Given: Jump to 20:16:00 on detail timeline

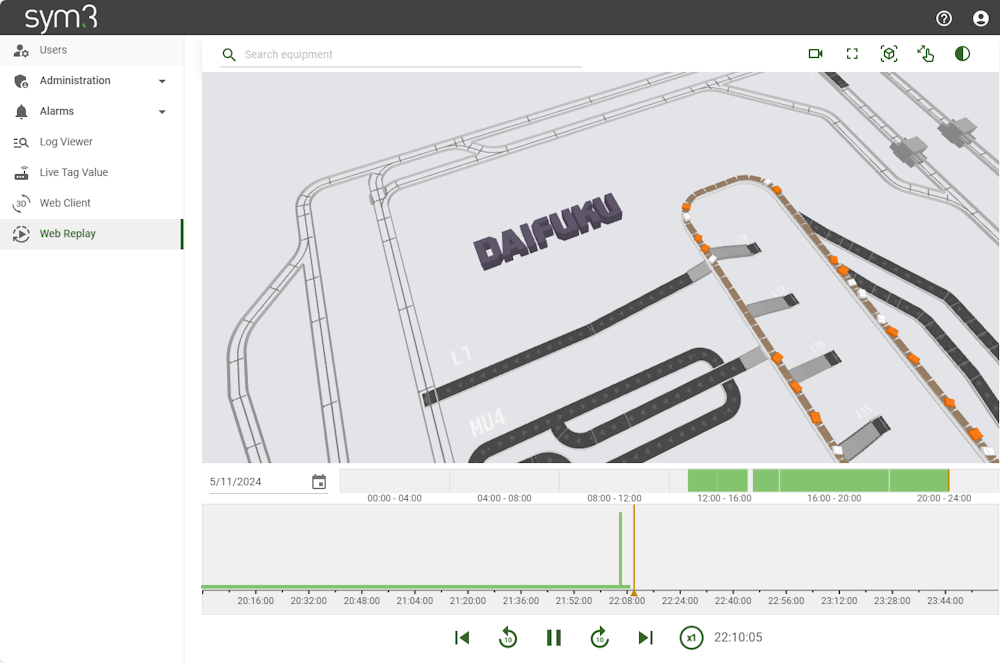Looking at the screenshot, I should (x=256, y=601).
